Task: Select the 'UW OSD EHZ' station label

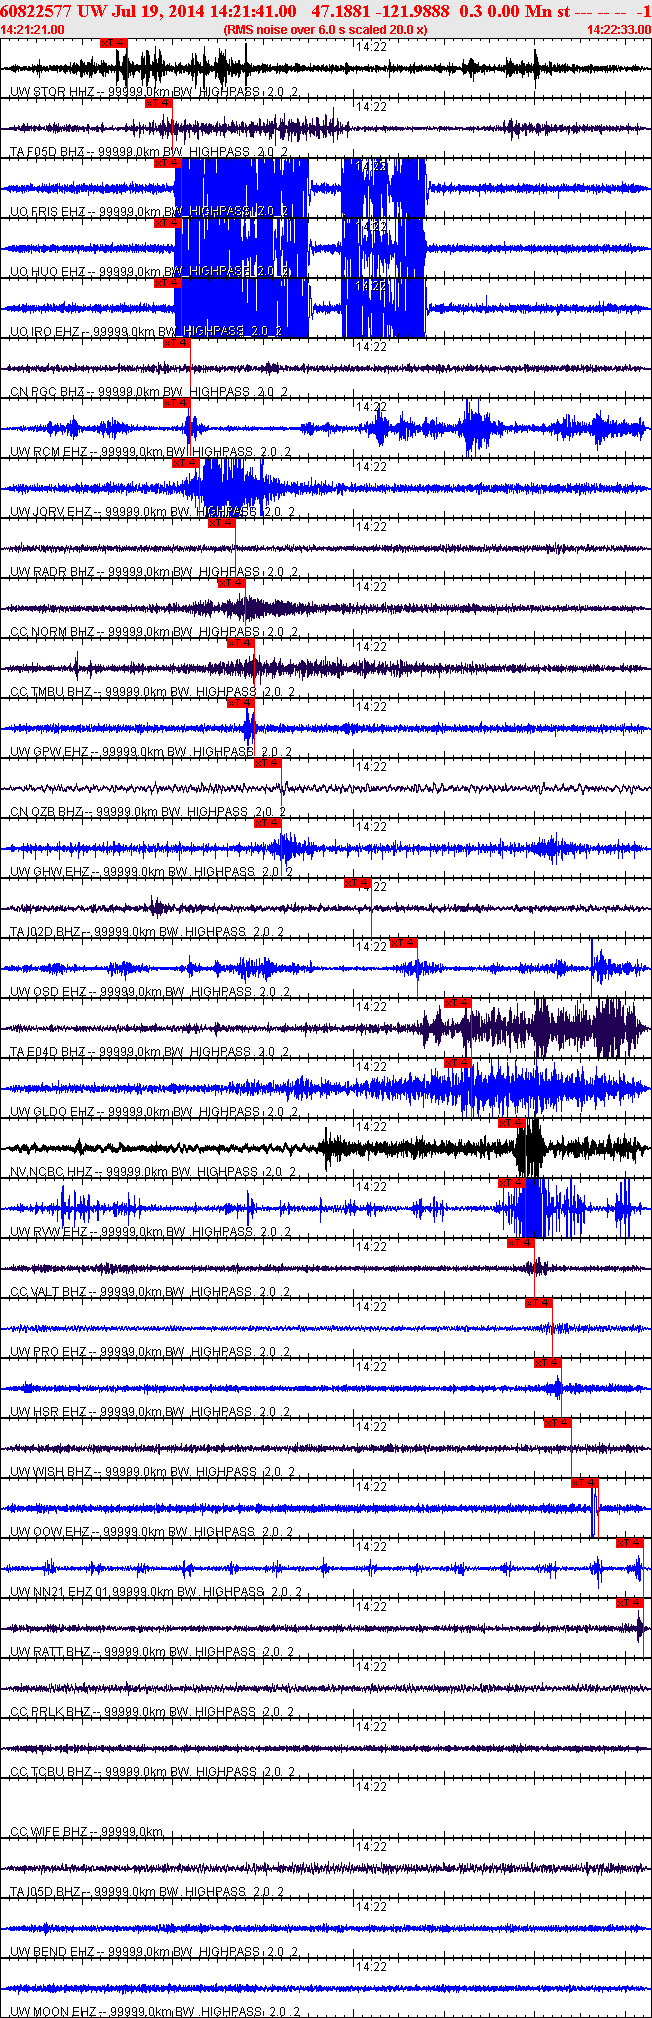Action: click(48, 992)
